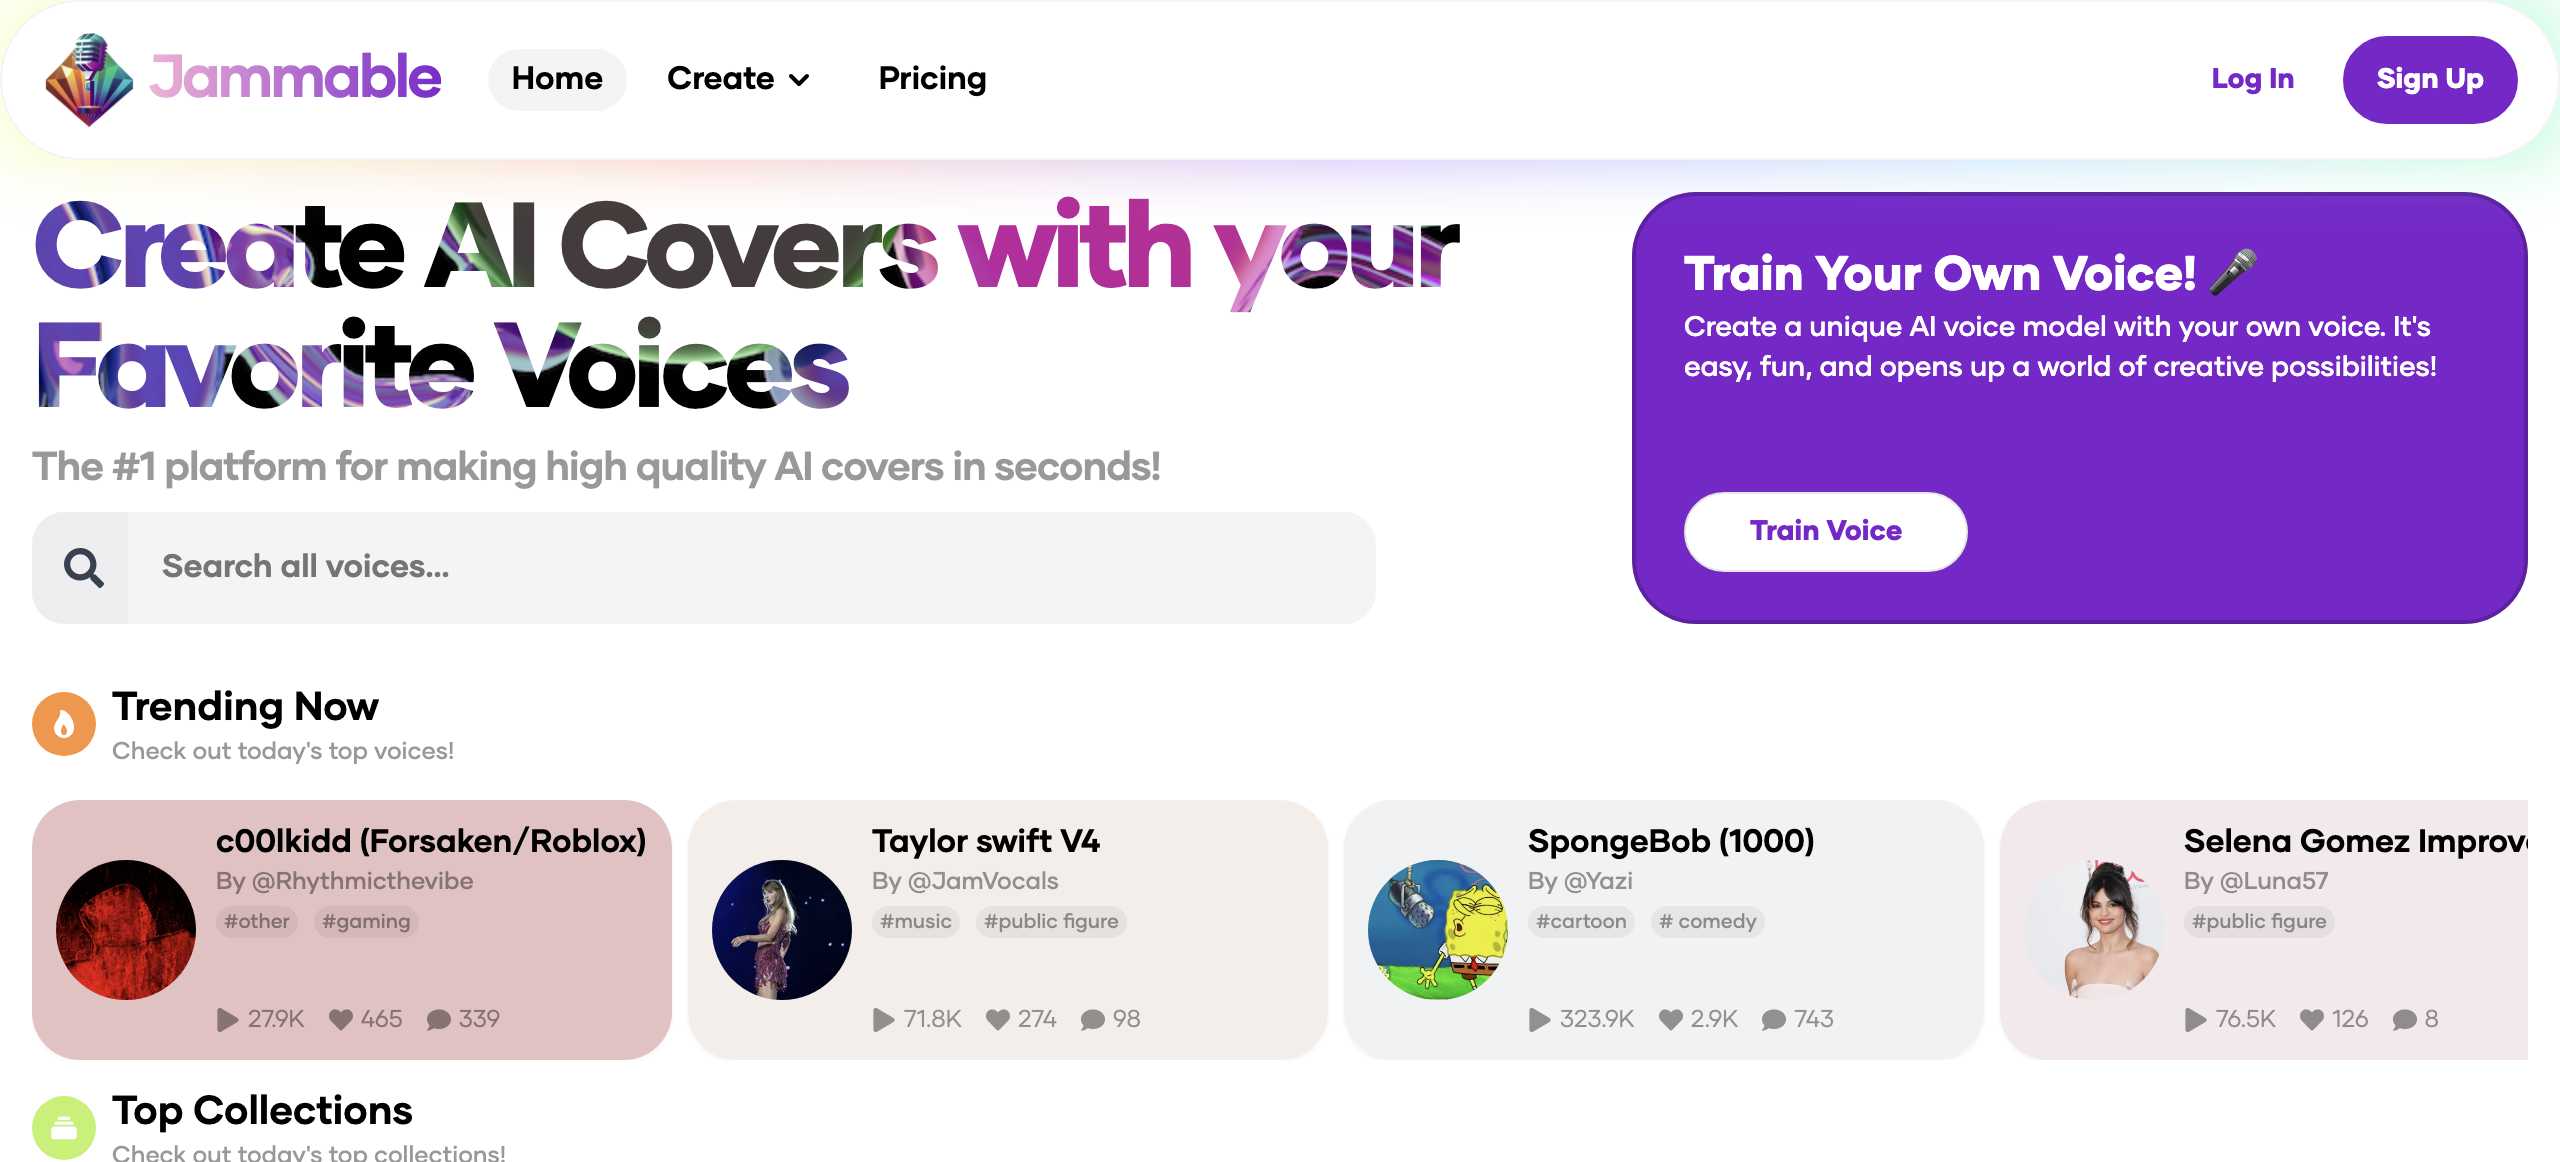Viewport: 2560px width, 1162px height.
Task: Open the Home nav tab
Action: tap(557, 79)
